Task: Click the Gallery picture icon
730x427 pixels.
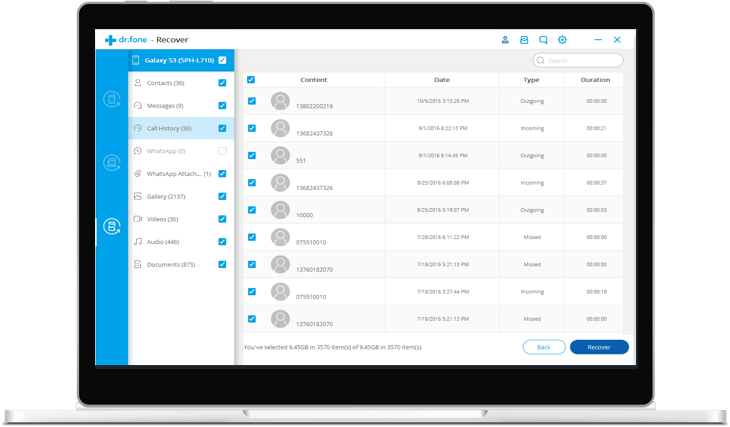Action: [x=138, y=197]
